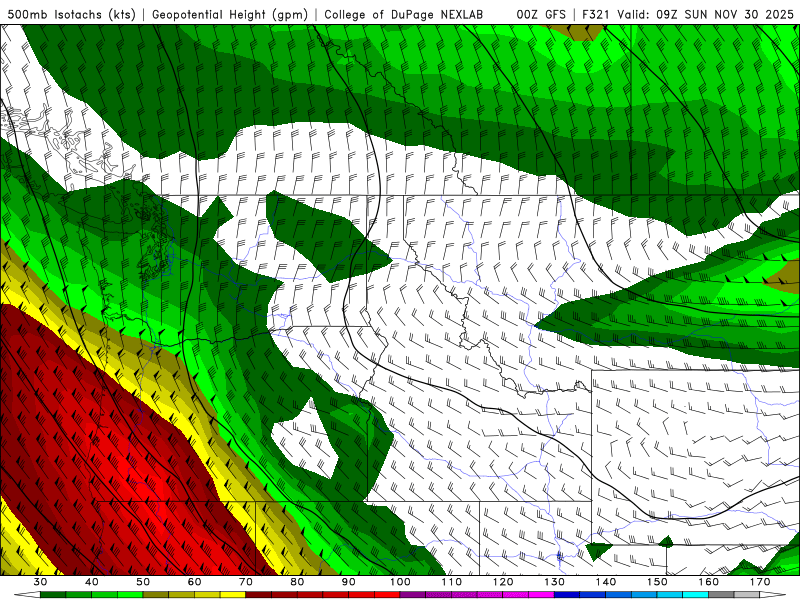The image size is (800, 600).
Task: Click the dark blue legend swatch starting at 130
Action: click(x=567, y=594)
